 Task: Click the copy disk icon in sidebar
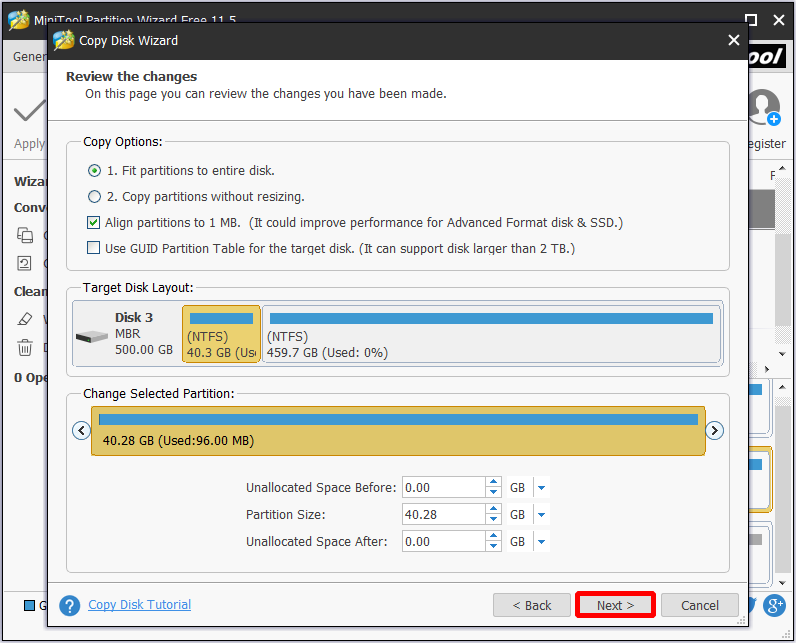click(x=25, y=235)
